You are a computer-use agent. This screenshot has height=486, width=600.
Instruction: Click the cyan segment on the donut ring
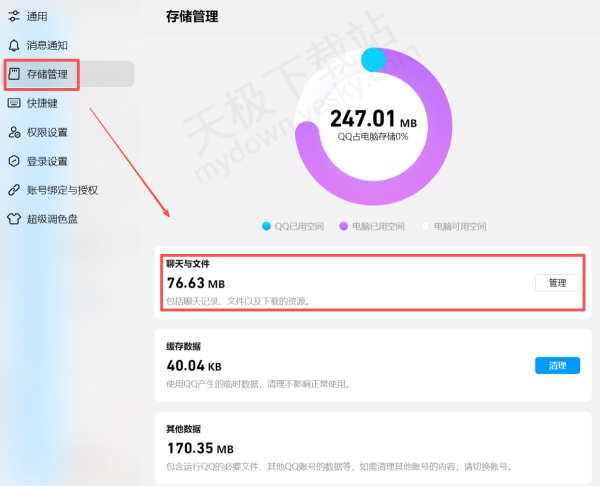point(372,60)
